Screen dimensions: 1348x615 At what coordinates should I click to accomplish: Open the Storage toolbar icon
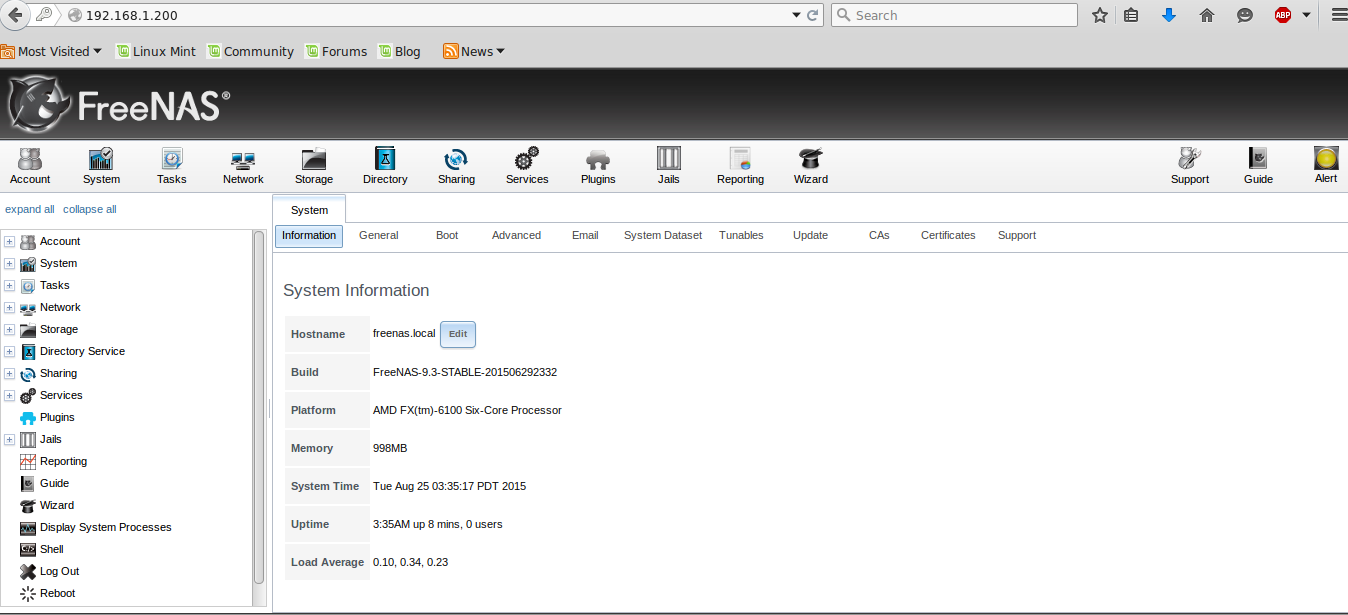pyautogui.click(x=314, y=166)
